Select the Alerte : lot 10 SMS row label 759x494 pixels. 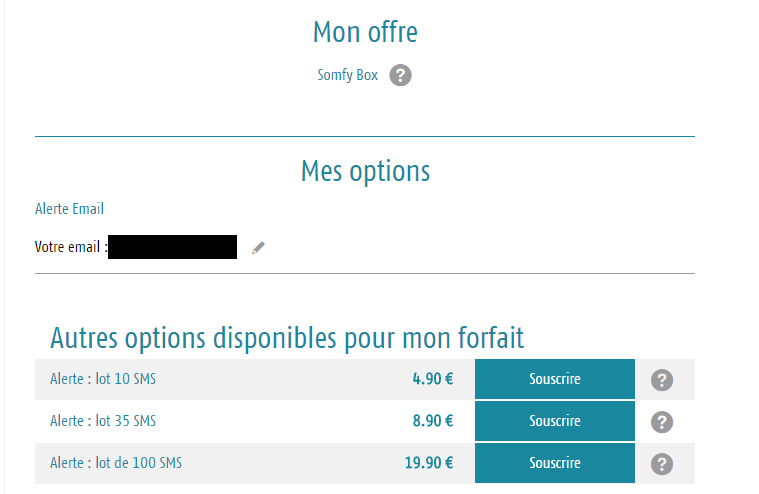(x=103, y=379)
